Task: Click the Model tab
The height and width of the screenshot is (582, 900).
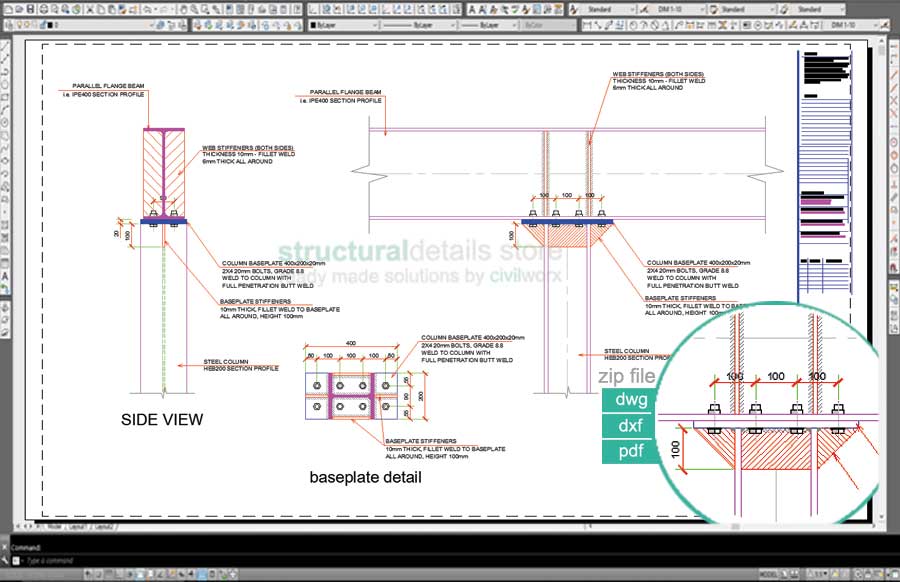Action: point(55,526)
